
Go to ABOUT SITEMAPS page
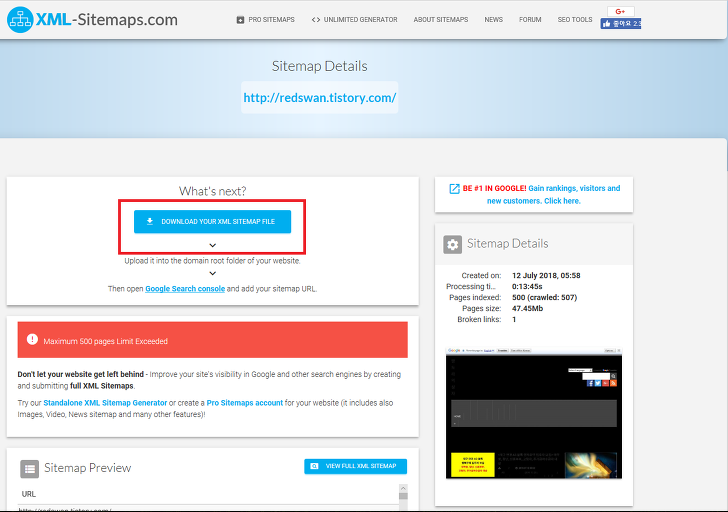pos(441,19)
